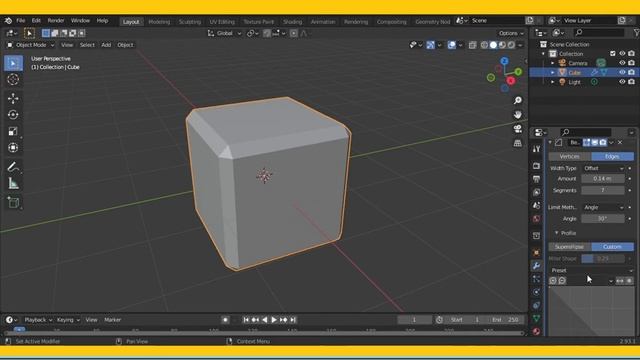Select the Edges bevel affect button
The image size is (640, 360).
612,156
